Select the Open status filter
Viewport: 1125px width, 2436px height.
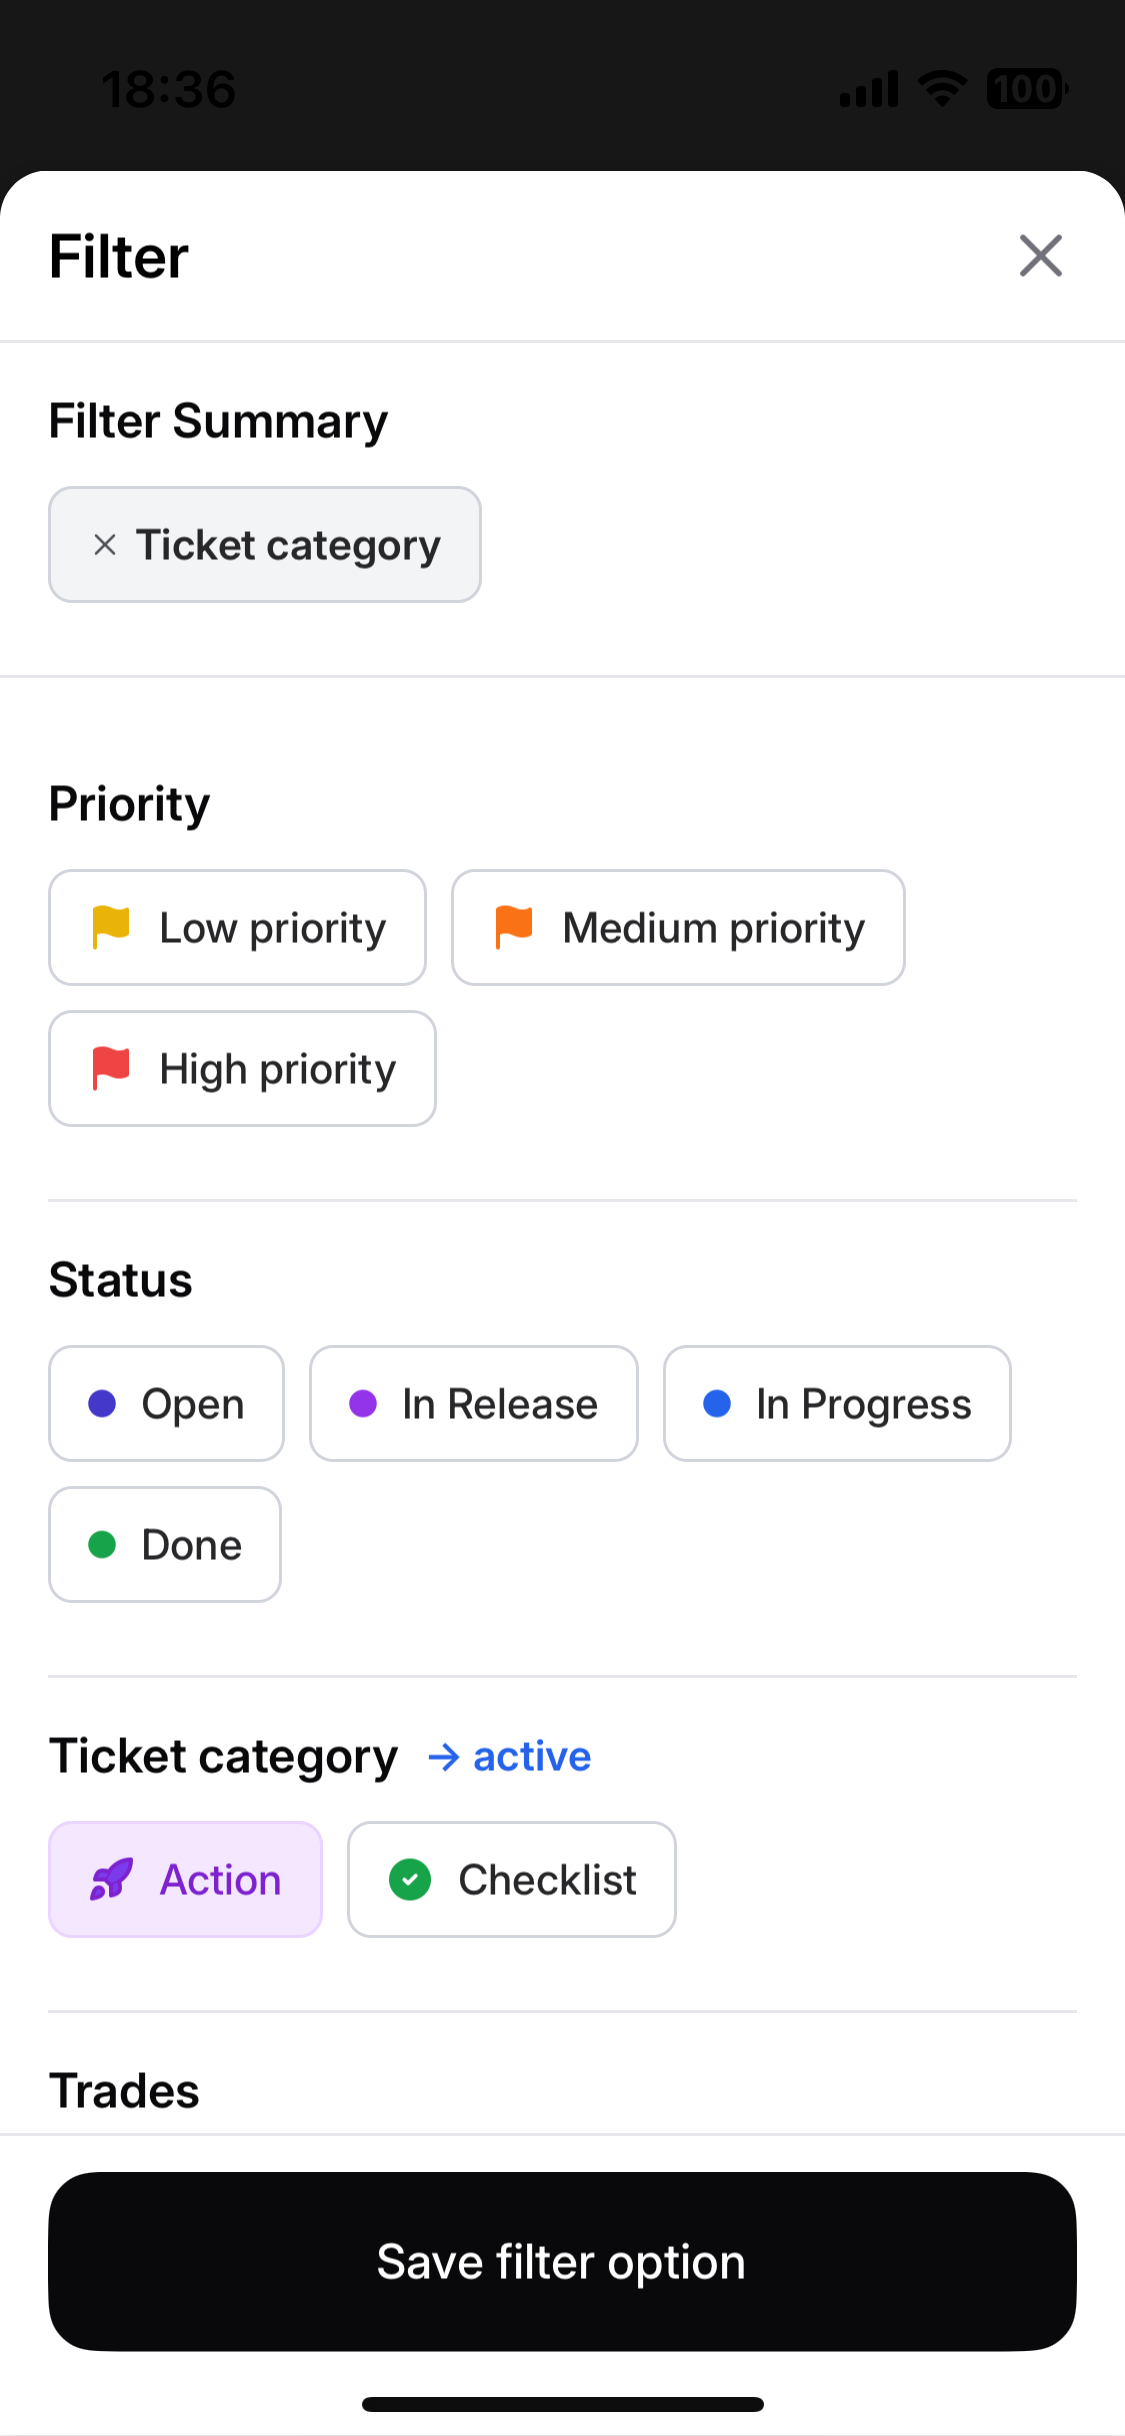(167, 1404)
